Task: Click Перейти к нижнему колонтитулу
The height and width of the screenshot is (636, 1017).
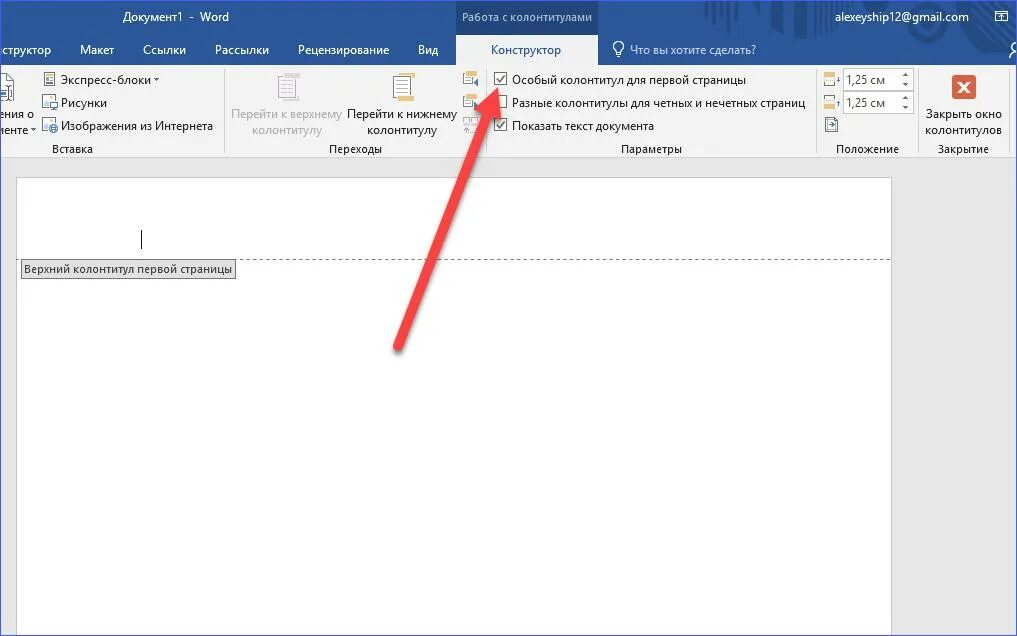Action: 402,105
